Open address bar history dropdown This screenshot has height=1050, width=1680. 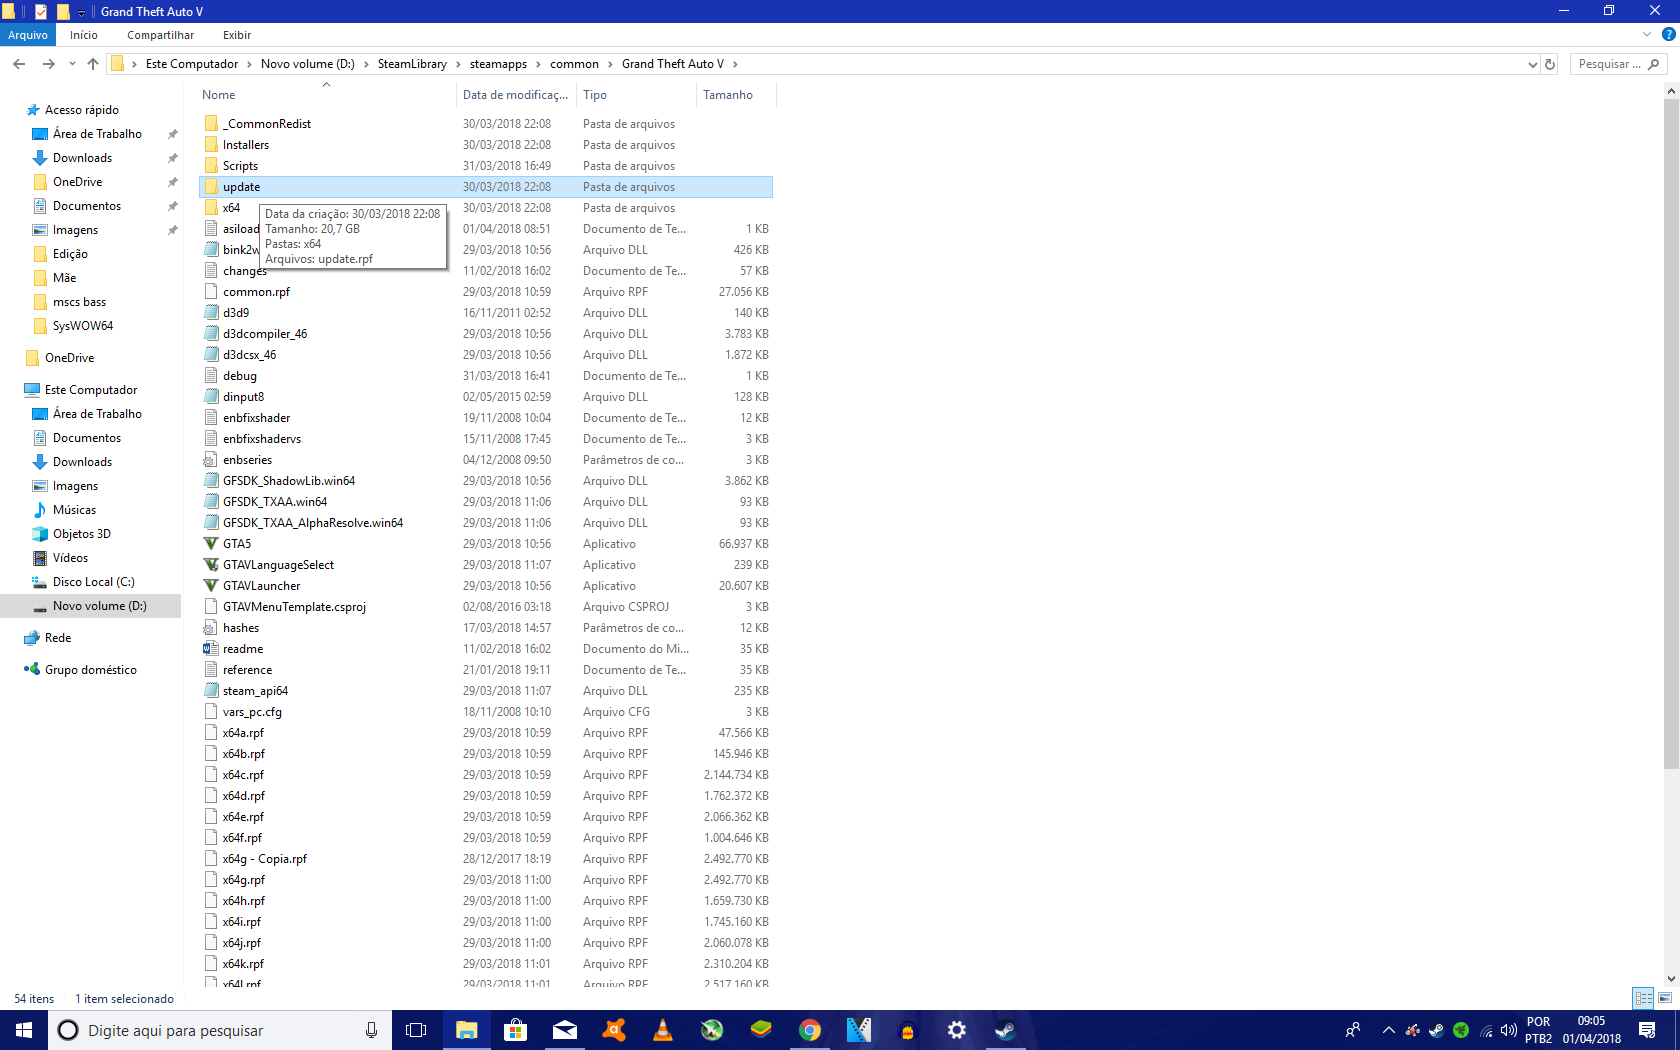(1532, 64)
